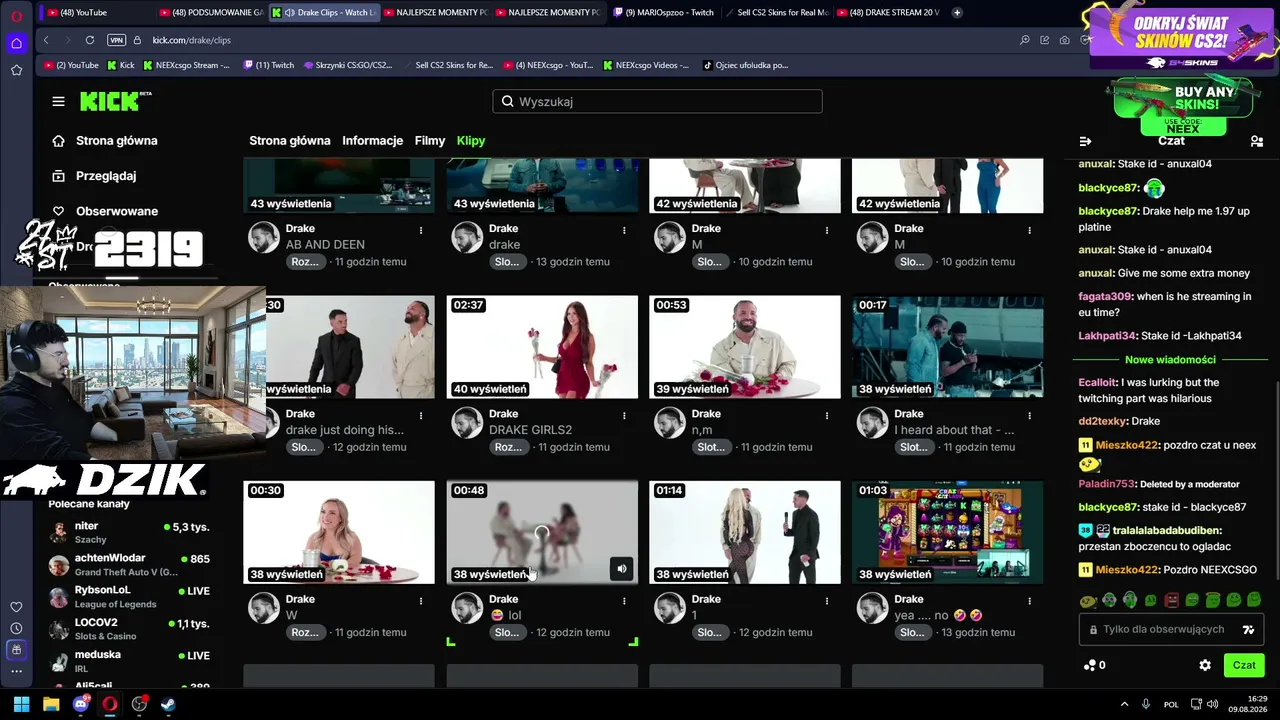Open the 'Ojciec ufoludka' TikTok bookmark
This screenshot has height=720, width=1280.
745,65
